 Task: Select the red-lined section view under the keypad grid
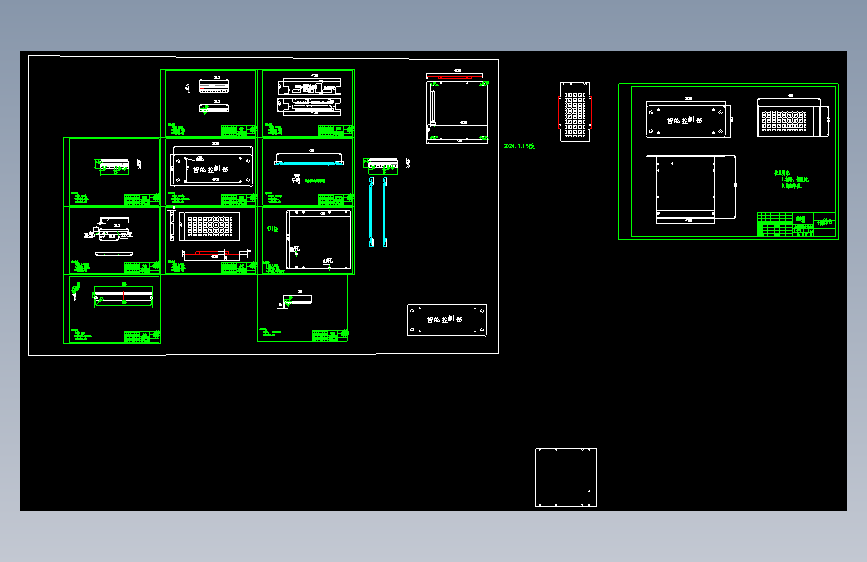(216, 255)
